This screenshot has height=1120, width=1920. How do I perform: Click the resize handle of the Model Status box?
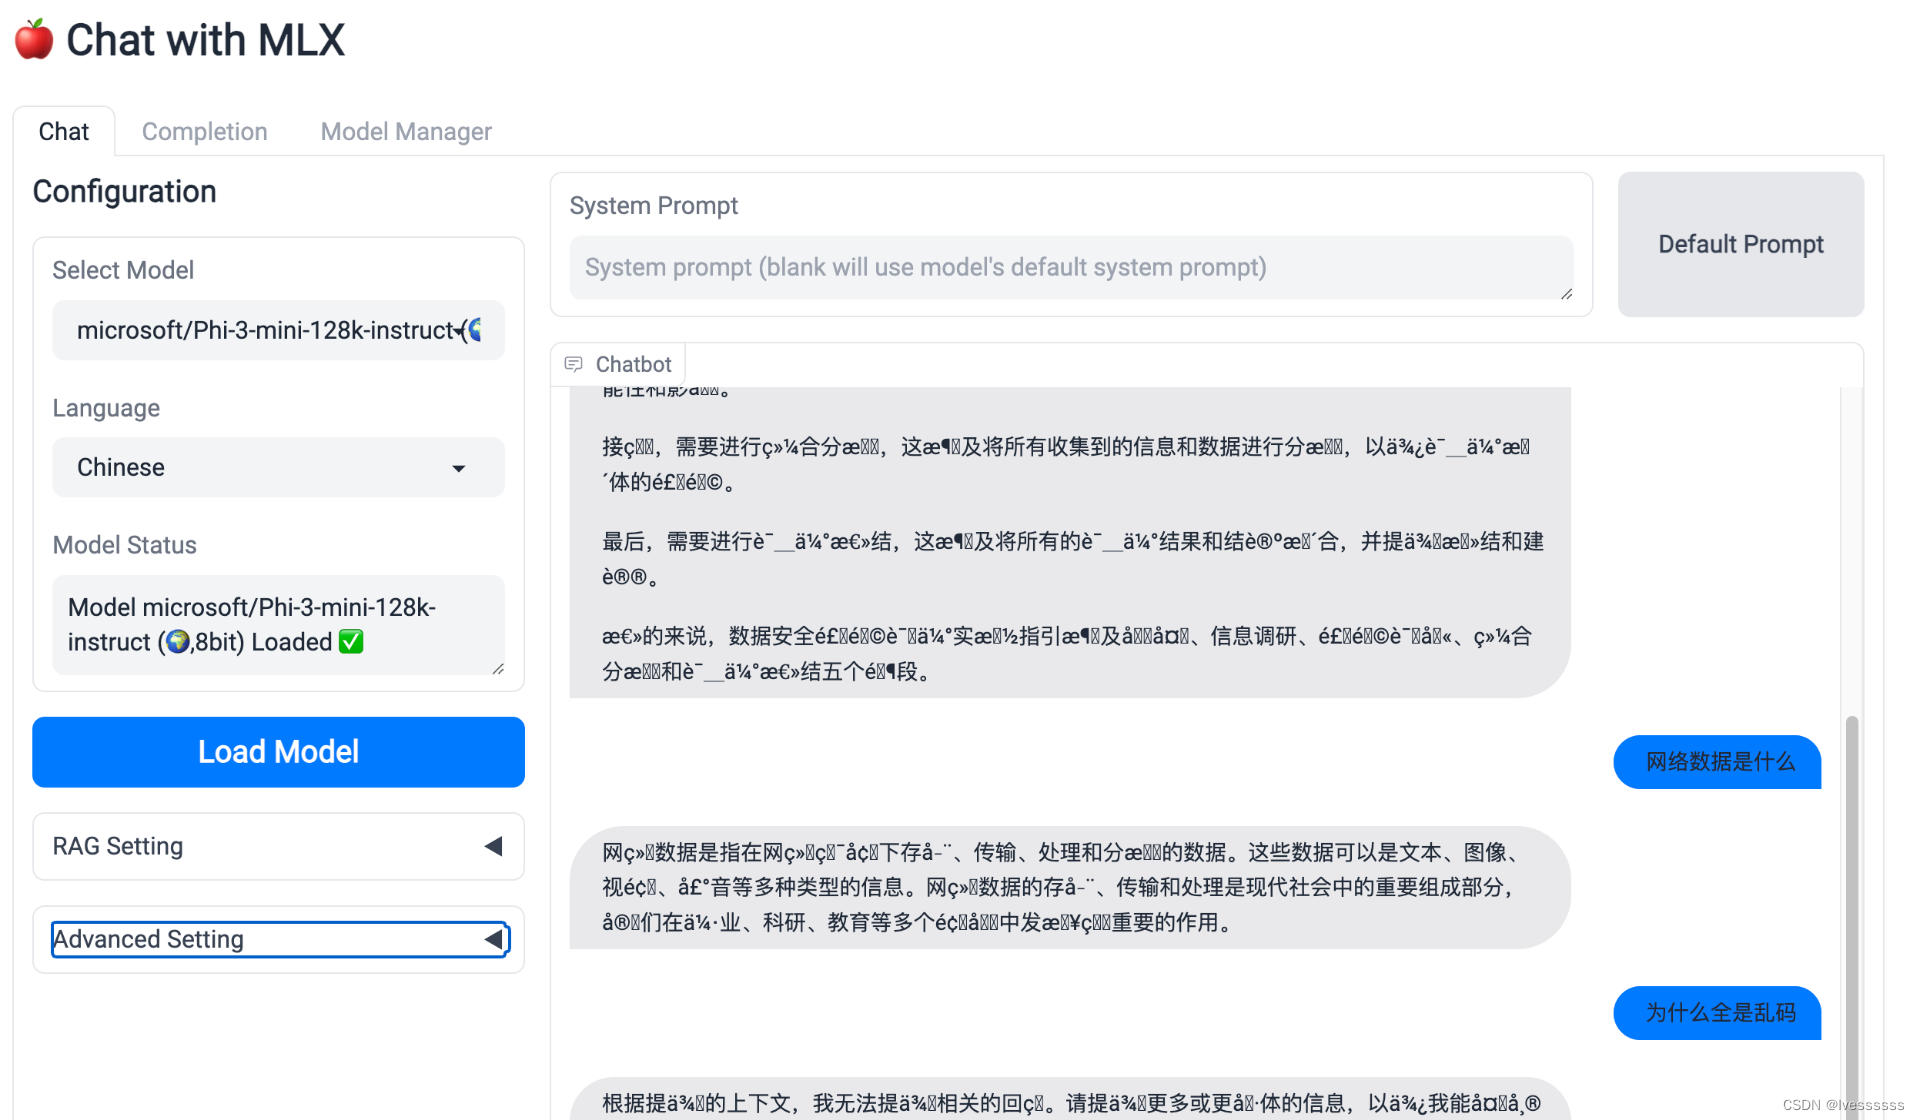tap(499, 669)
